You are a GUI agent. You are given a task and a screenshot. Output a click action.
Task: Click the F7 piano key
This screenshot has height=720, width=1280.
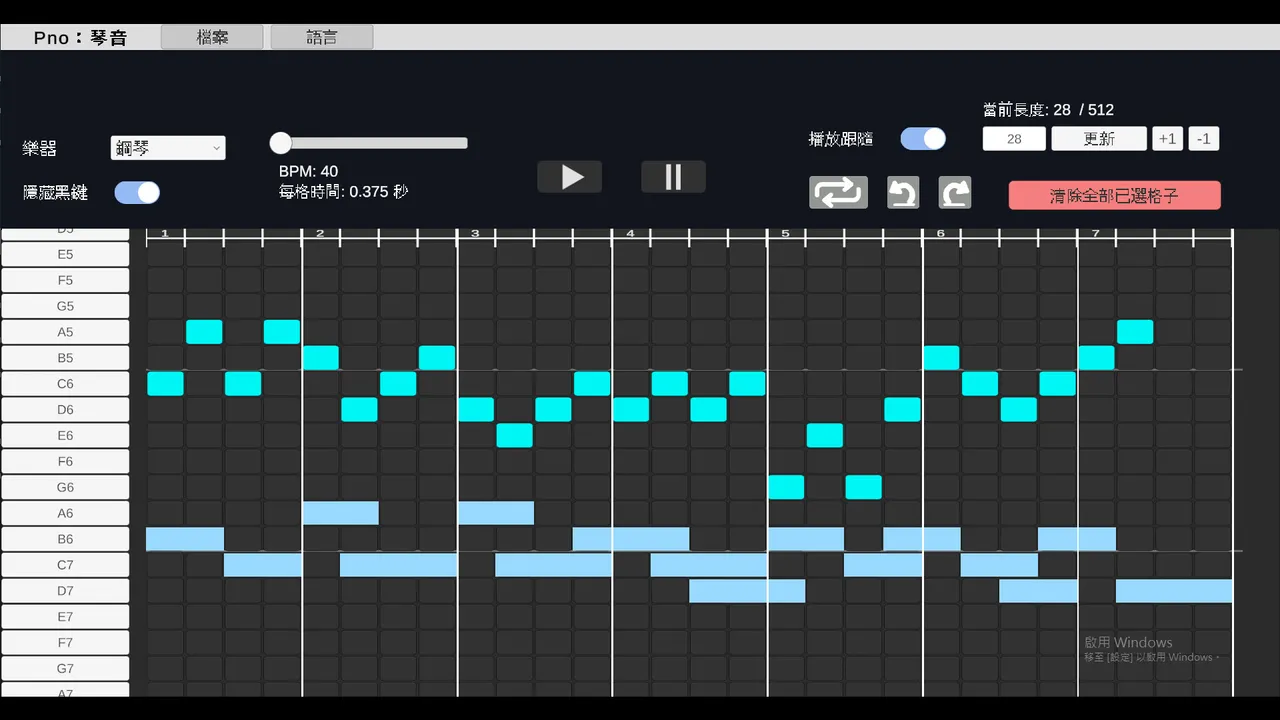pyautogui.click(x=65, y=643)
